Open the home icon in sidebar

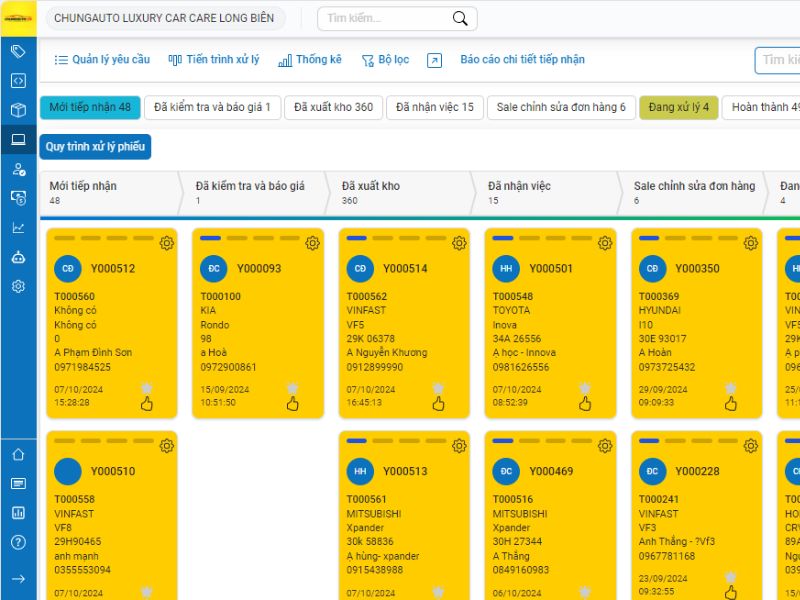18,454
